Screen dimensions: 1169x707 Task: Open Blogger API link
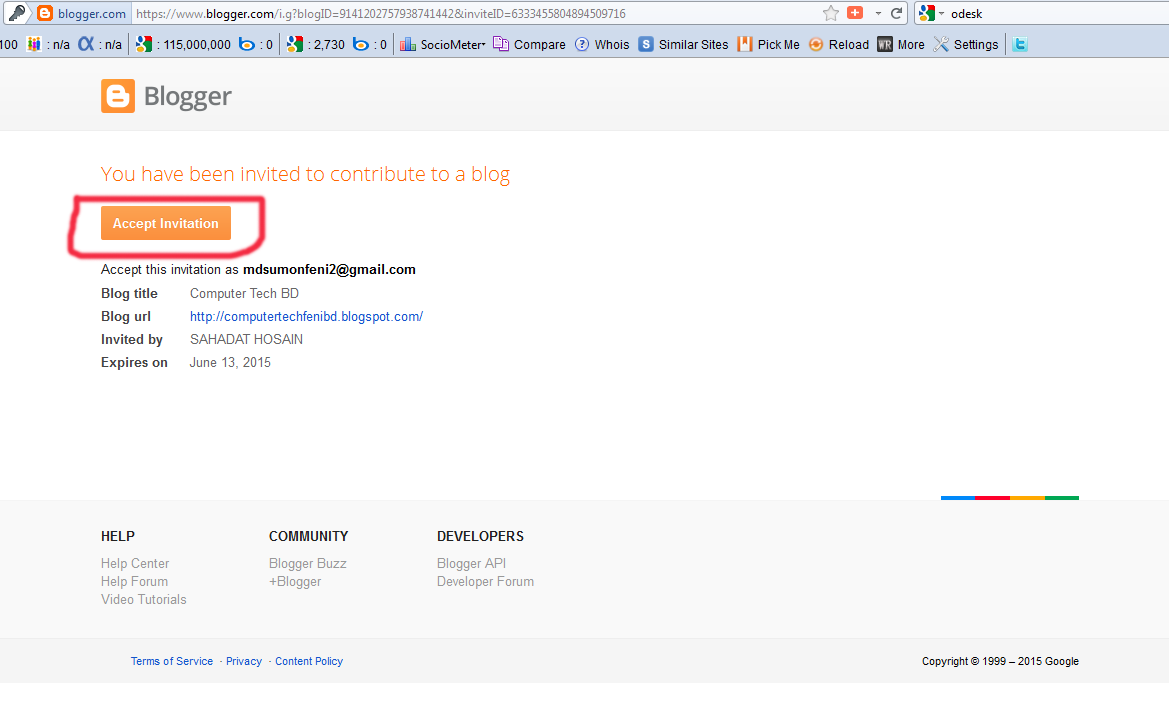point(471,563)
